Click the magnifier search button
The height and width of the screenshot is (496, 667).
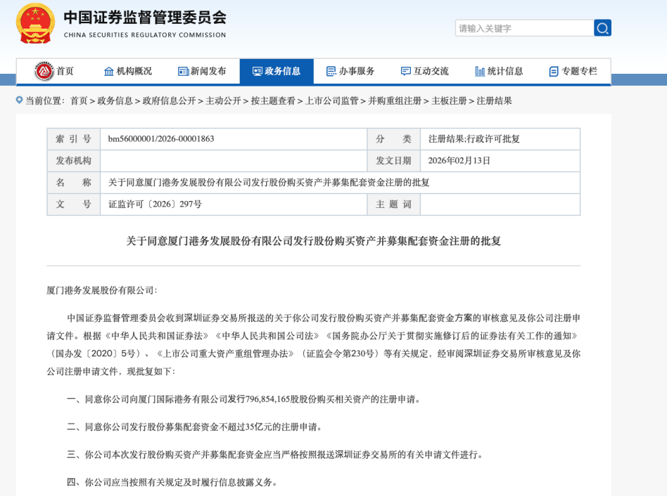602,28
